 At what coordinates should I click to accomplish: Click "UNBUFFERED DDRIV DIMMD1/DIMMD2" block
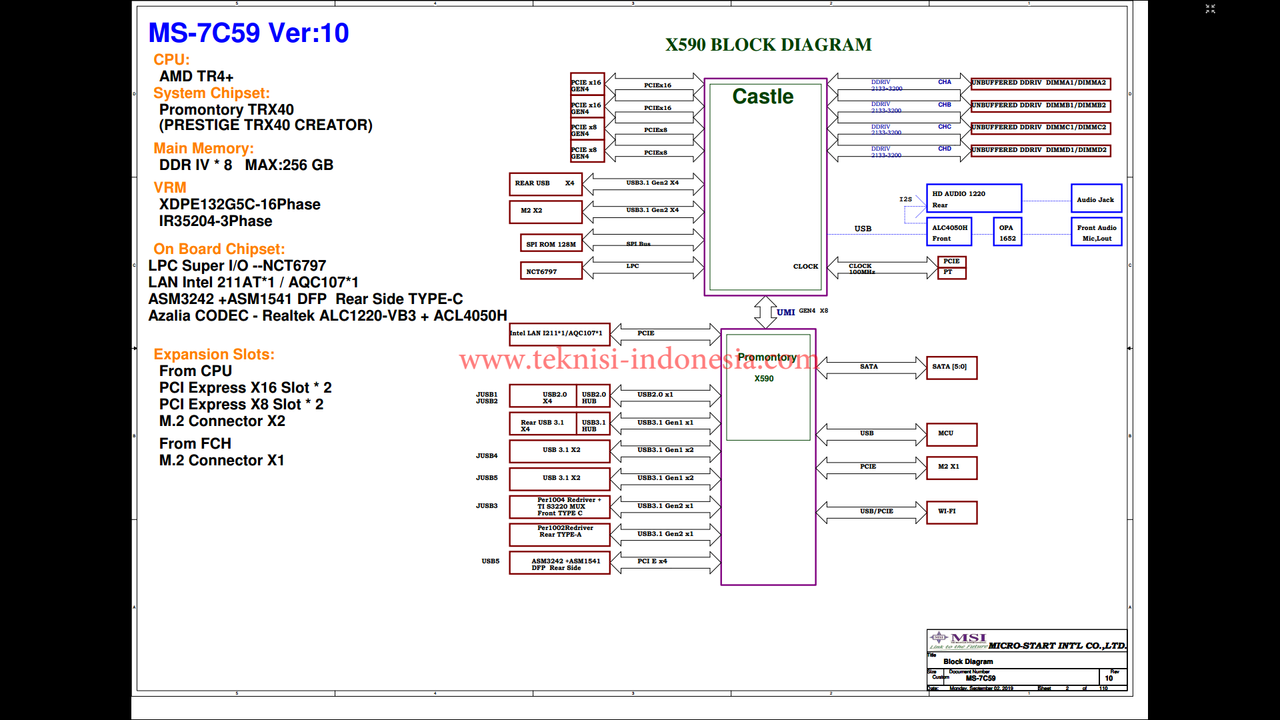click(1040, 150)
